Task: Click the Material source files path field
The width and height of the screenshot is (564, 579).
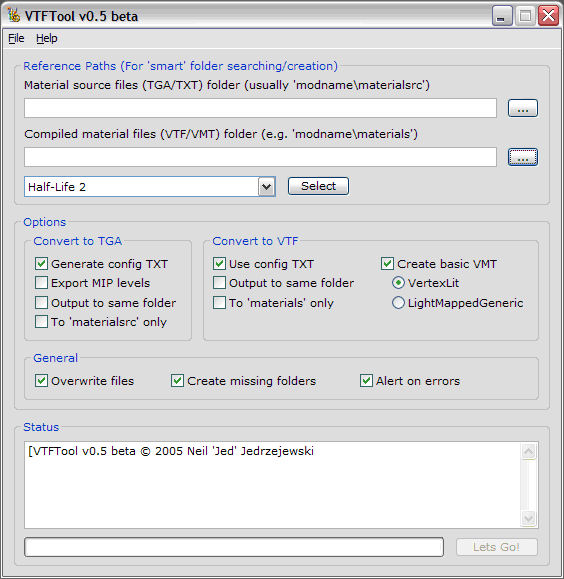Action: click(x=260, y=108)
